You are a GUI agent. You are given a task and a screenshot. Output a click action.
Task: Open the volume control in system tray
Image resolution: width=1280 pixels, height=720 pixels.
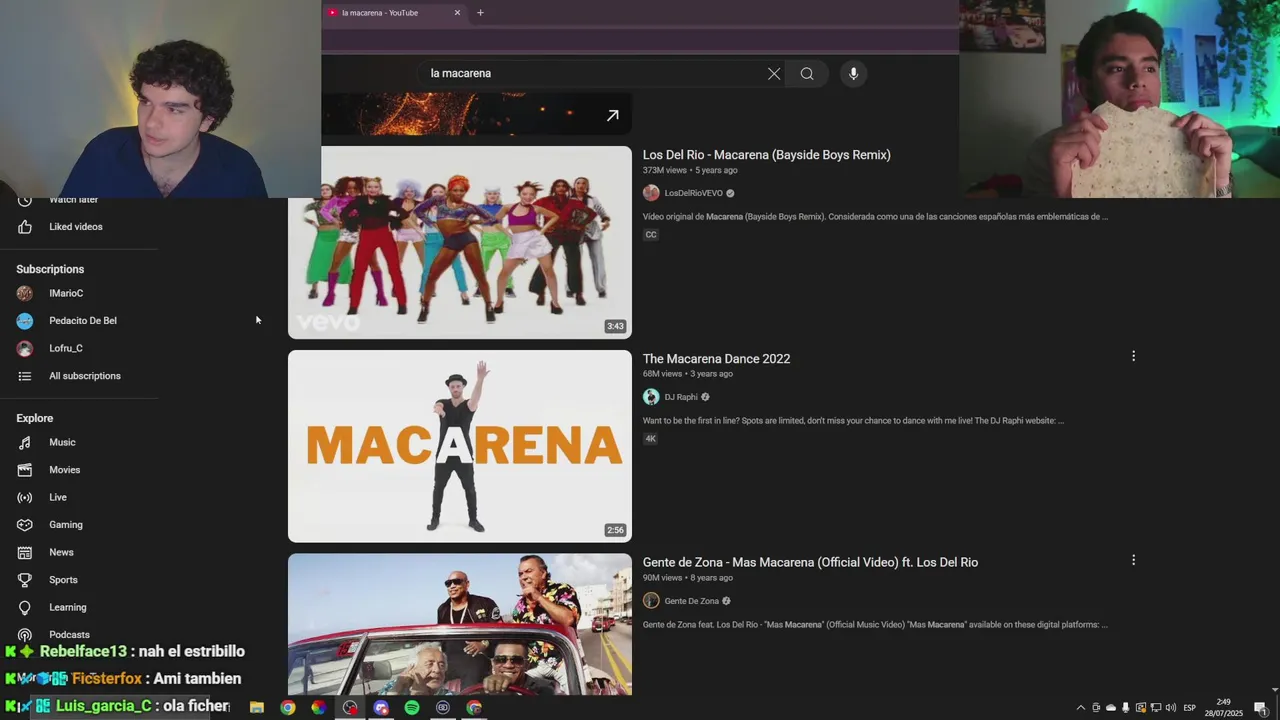click(x=1171, y=708)
